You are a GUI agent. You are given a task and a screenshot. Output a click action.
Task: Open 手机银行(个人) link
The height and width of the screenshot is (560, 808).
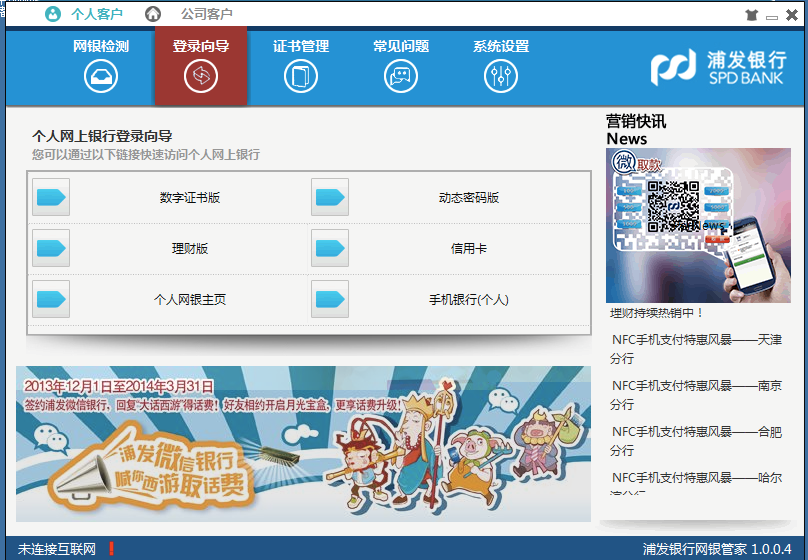pos(468,300)
